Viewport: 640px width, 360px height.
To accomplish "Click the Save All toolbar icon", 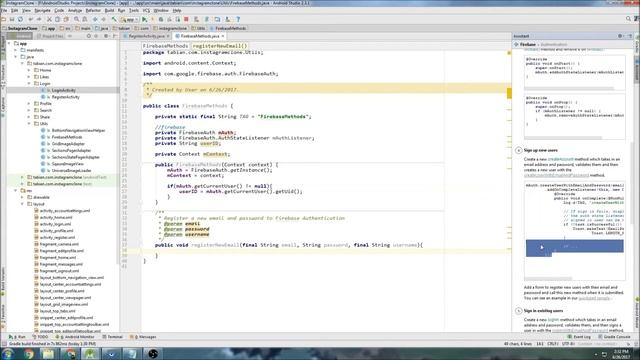I will point(12,19).
